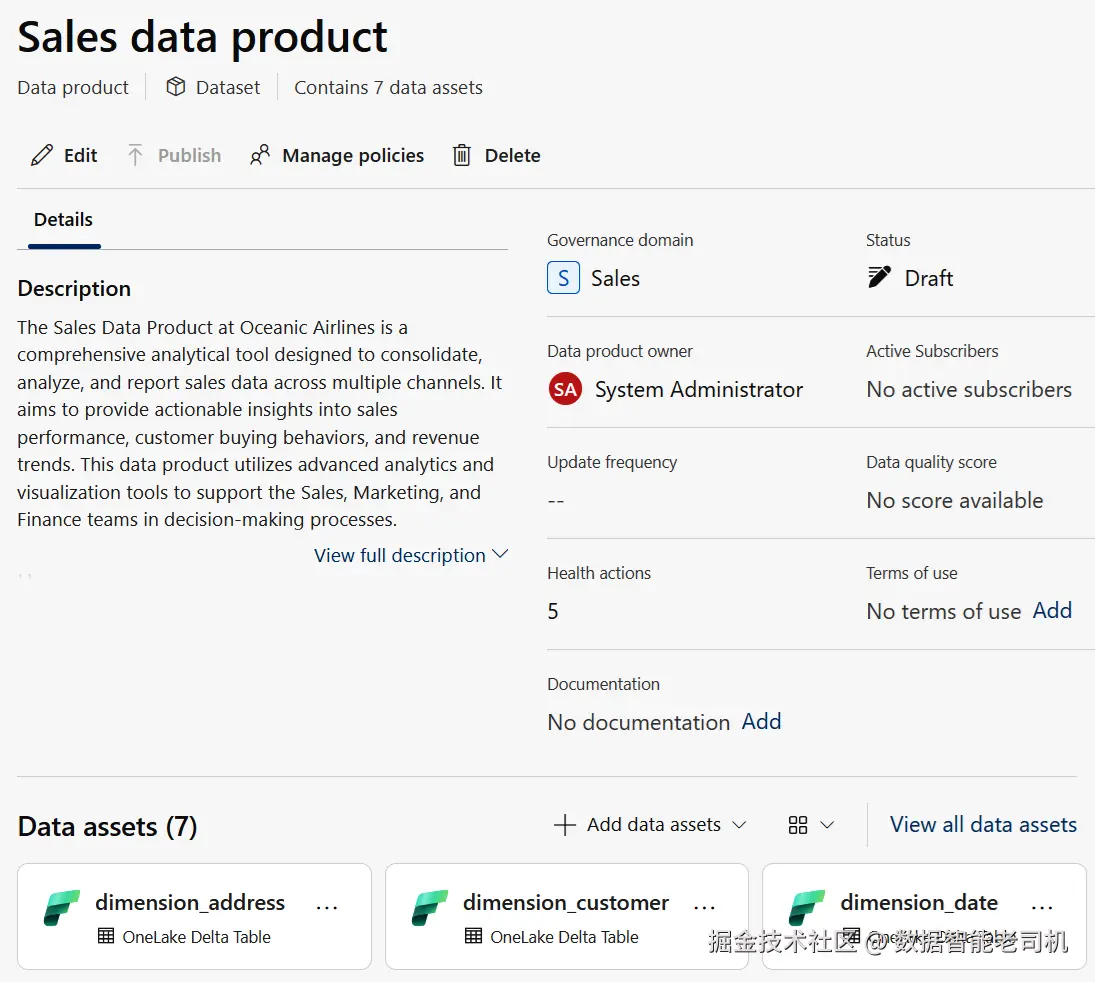Add documentation link
1095x982 pixels.
pos(761,721)
